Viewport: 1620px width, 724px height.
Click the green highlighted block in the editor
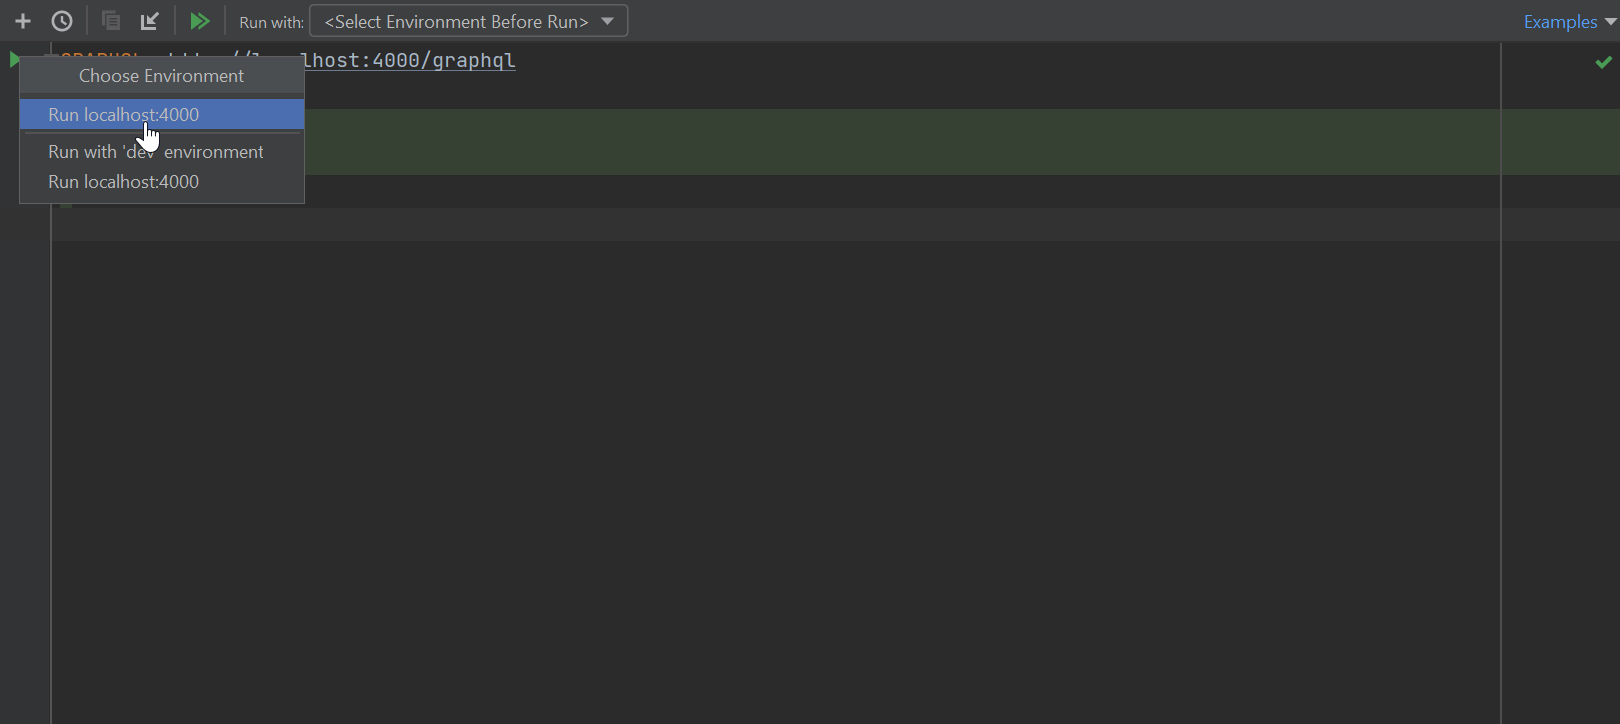pyautogui.click(x=900, y=142)
